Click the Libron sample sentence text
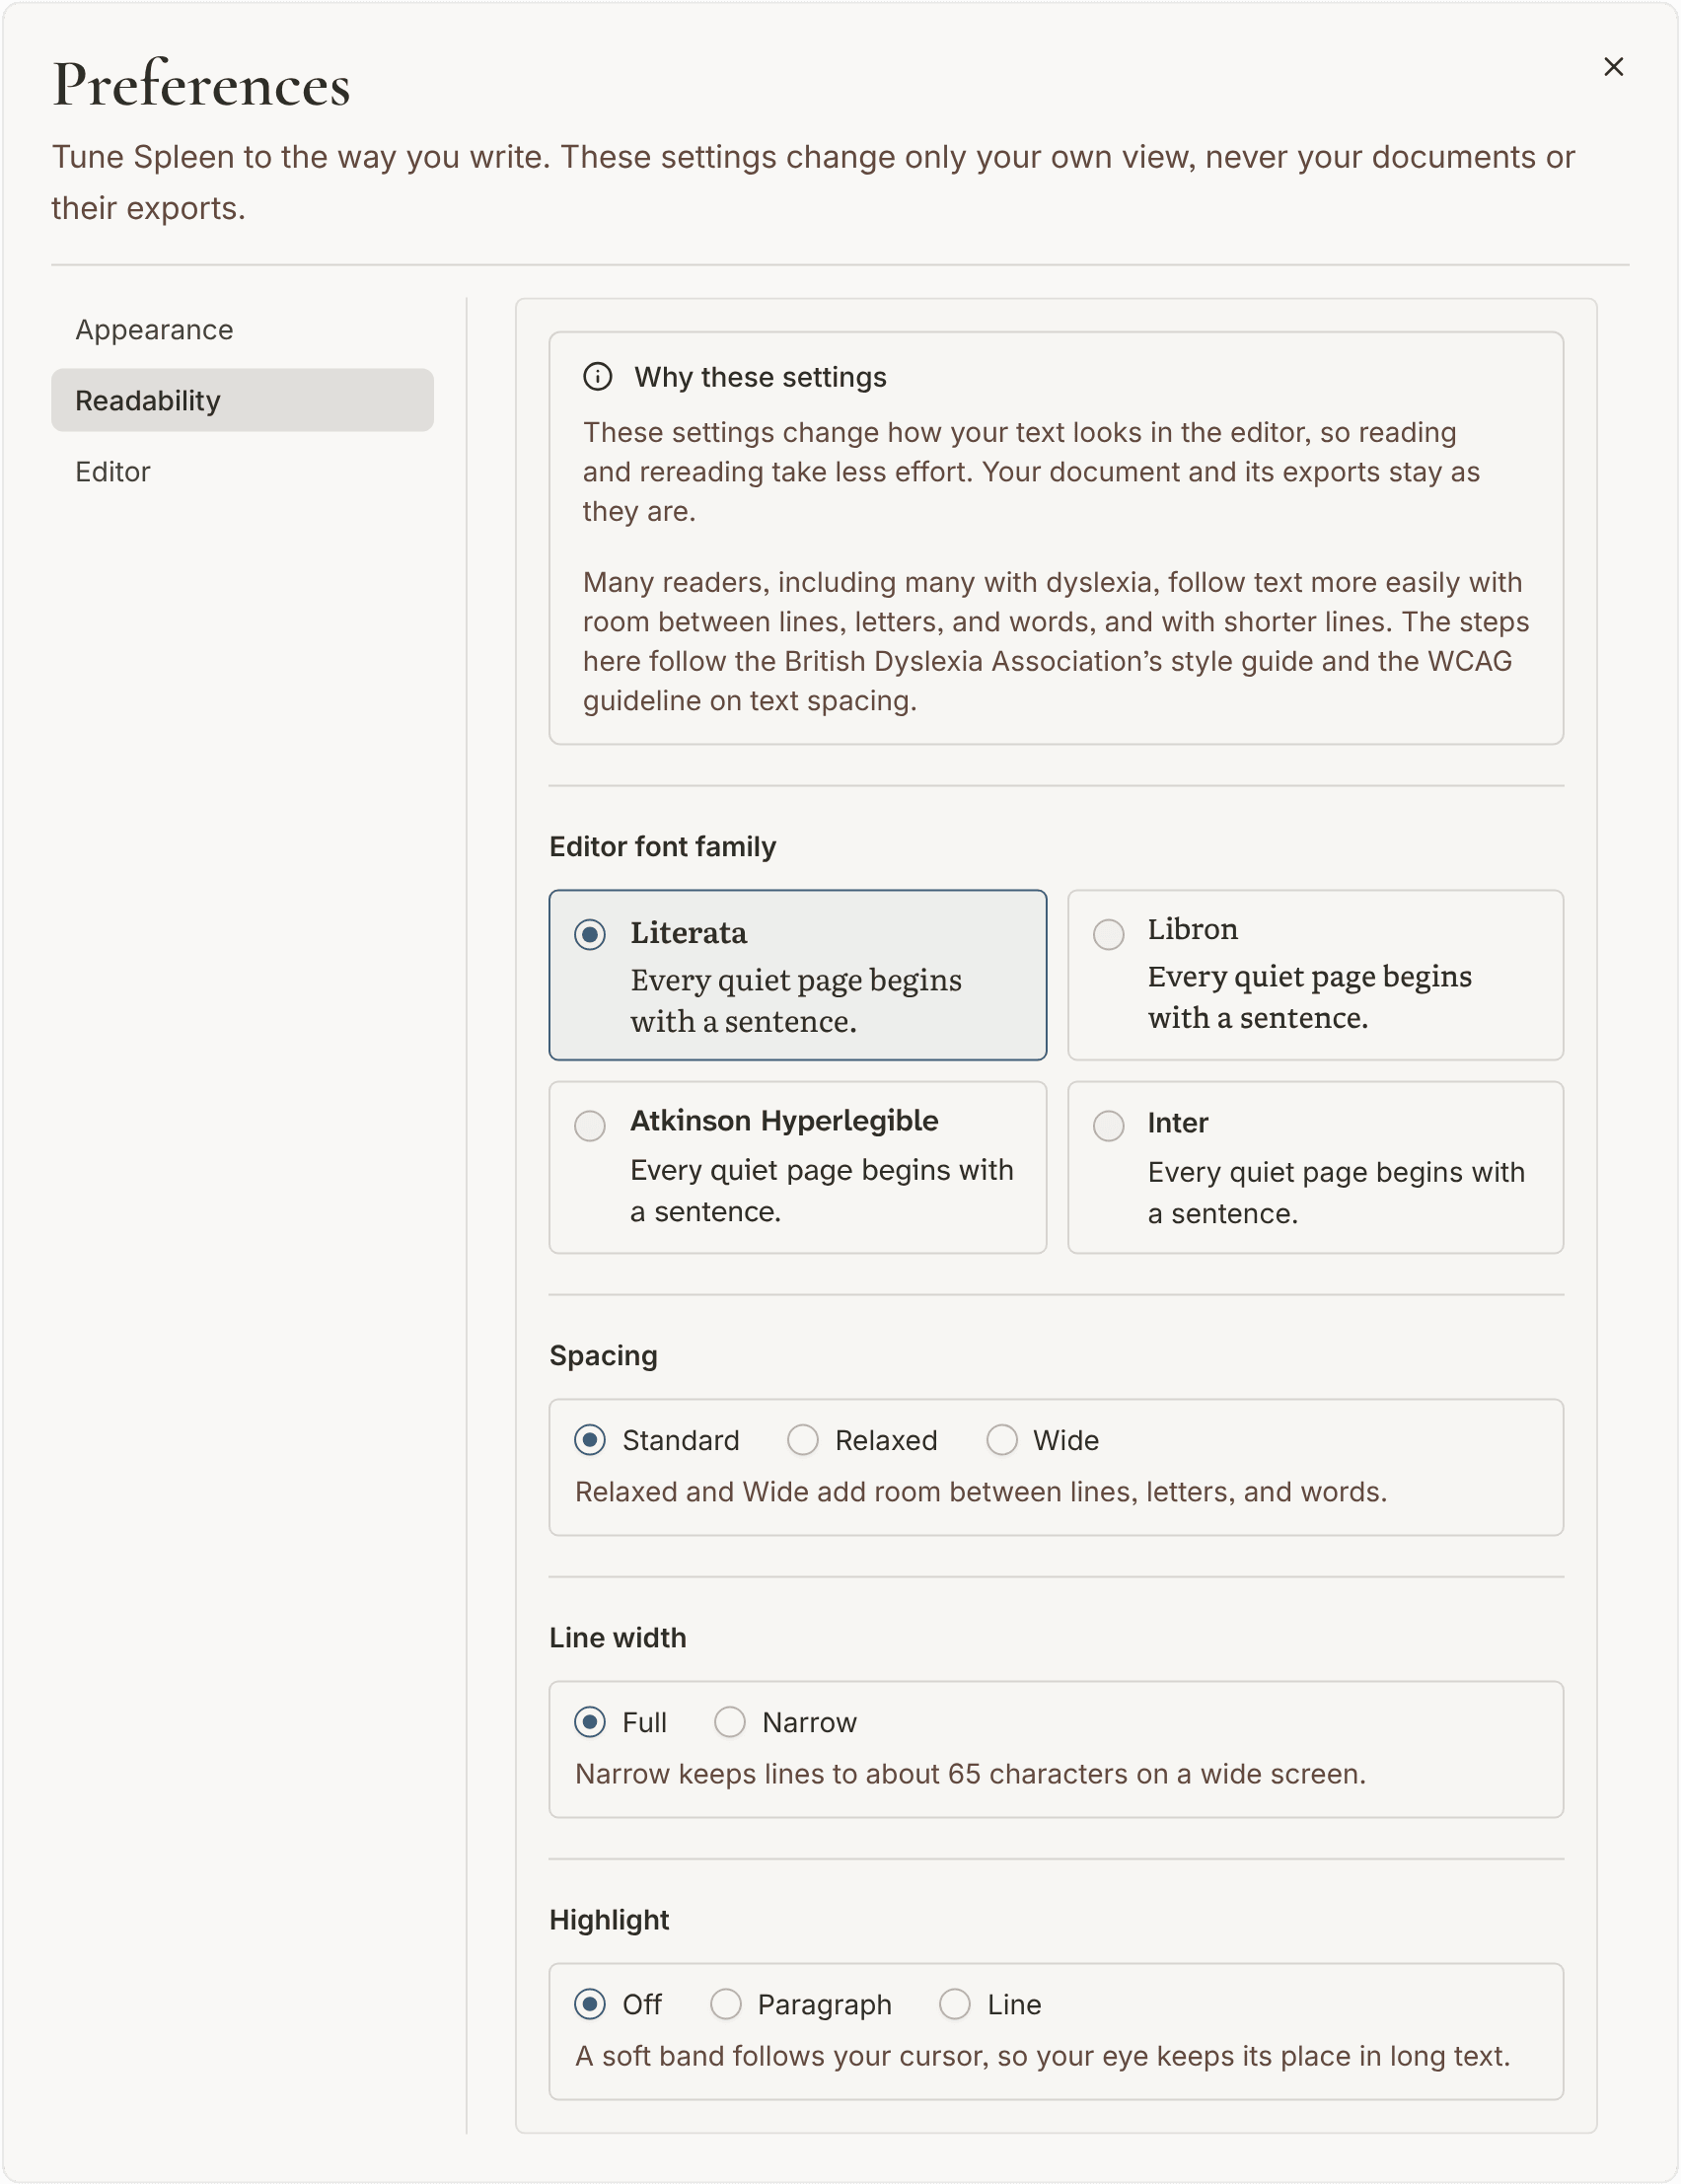 click(x=1310, y=997)
